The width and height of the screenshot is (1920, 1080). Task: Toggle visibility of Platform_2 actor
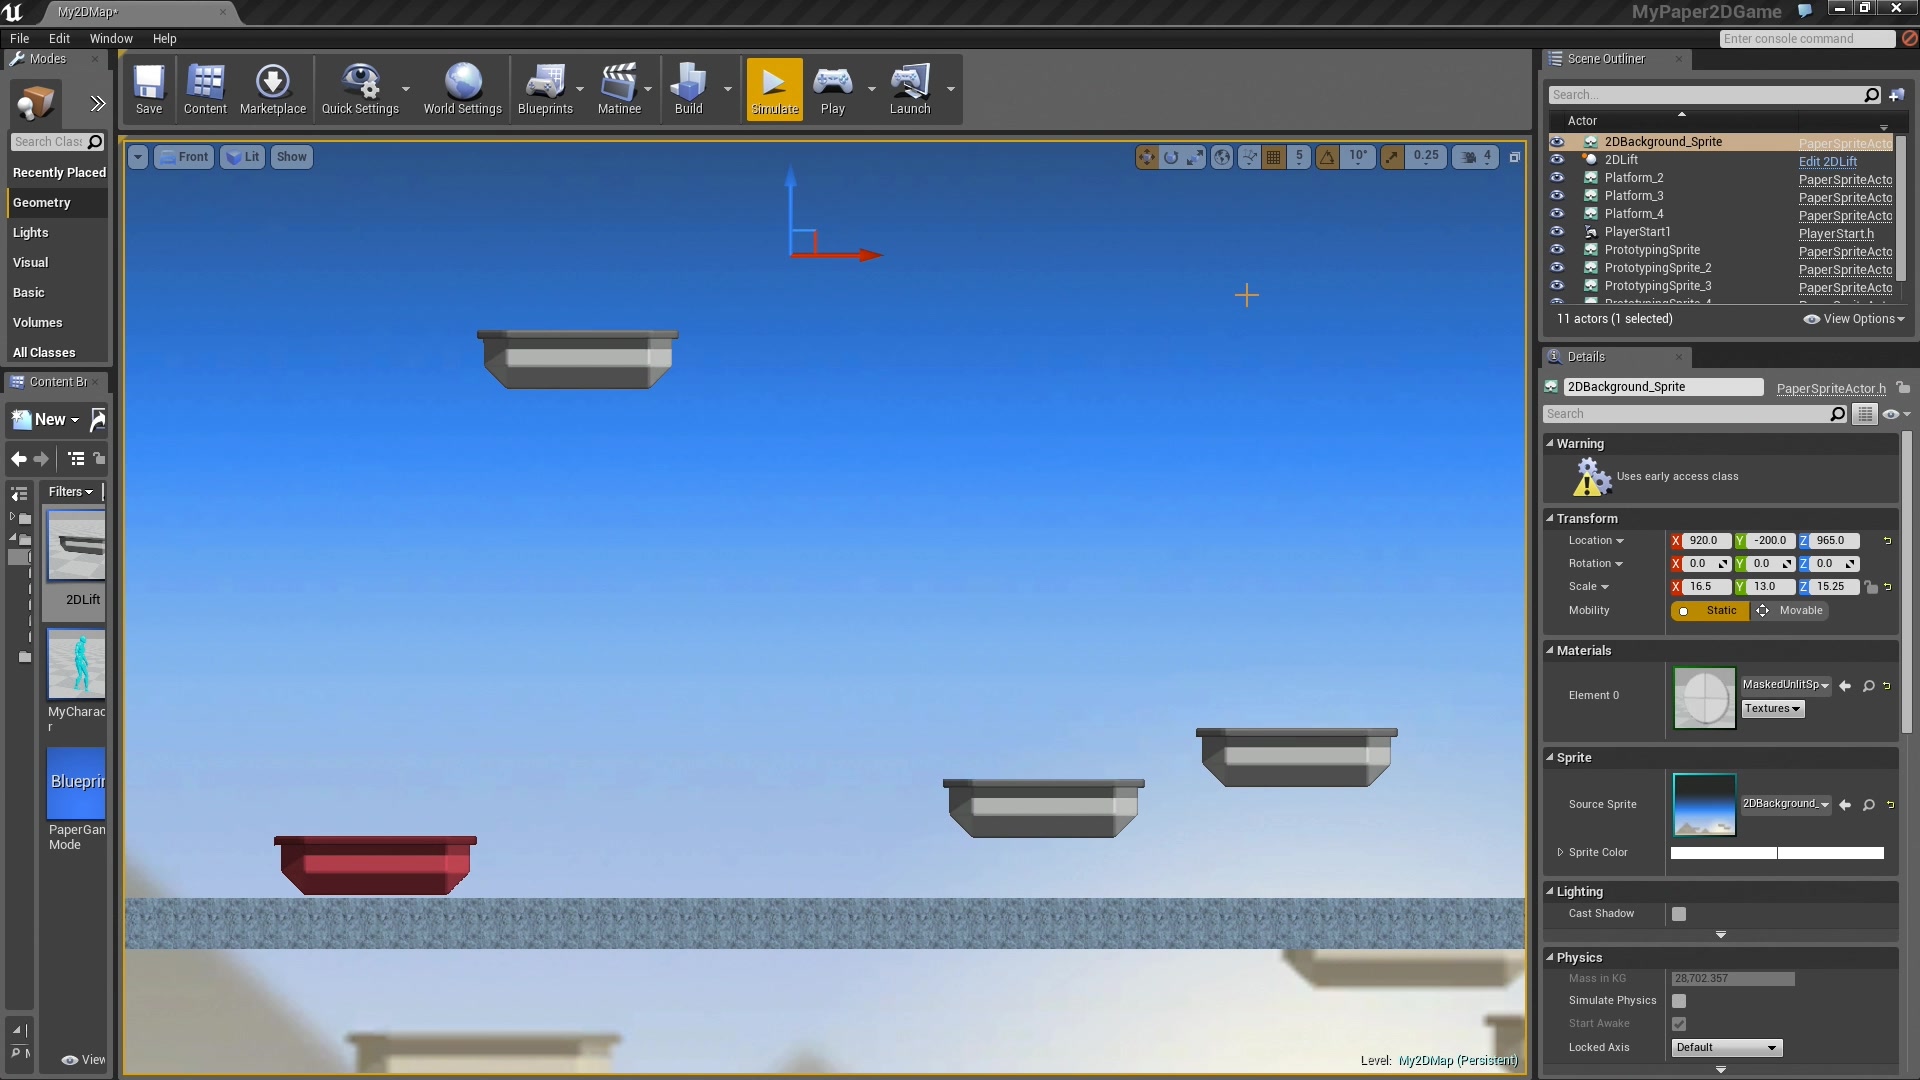click(x=1558, y=177)
